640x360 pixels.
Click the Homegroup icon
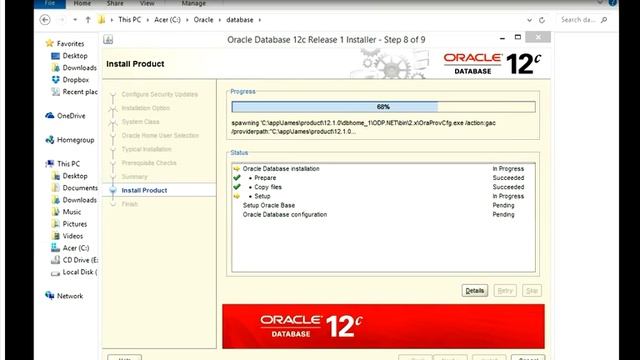click(x=50, y=140)
